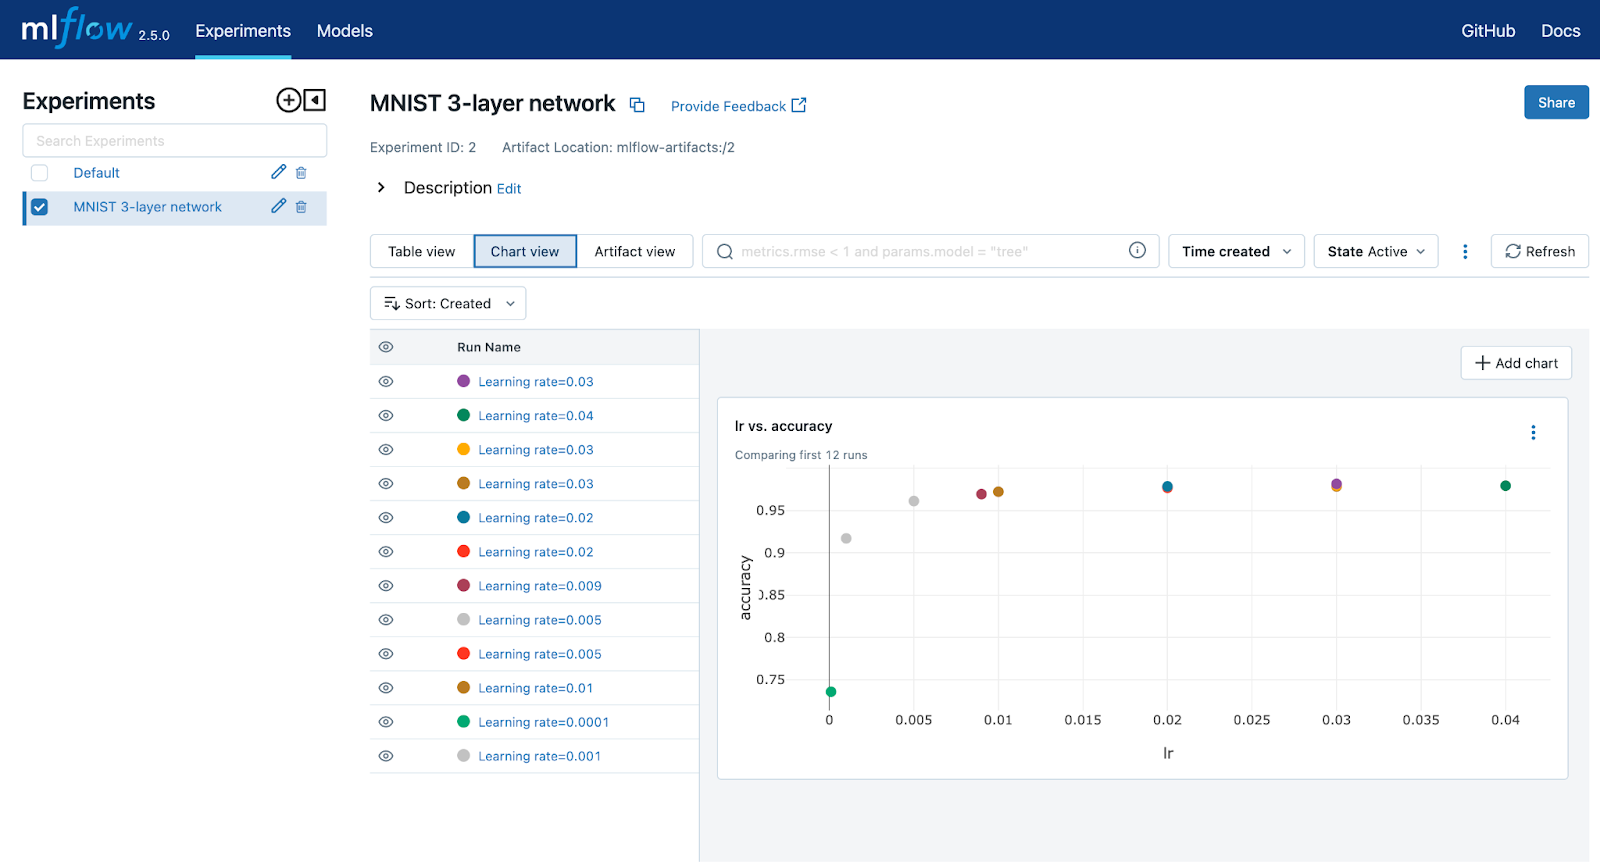
Task: Click the edit pencil icon for Default experiment
Action: pyautogui.click(x=278, y=172)
